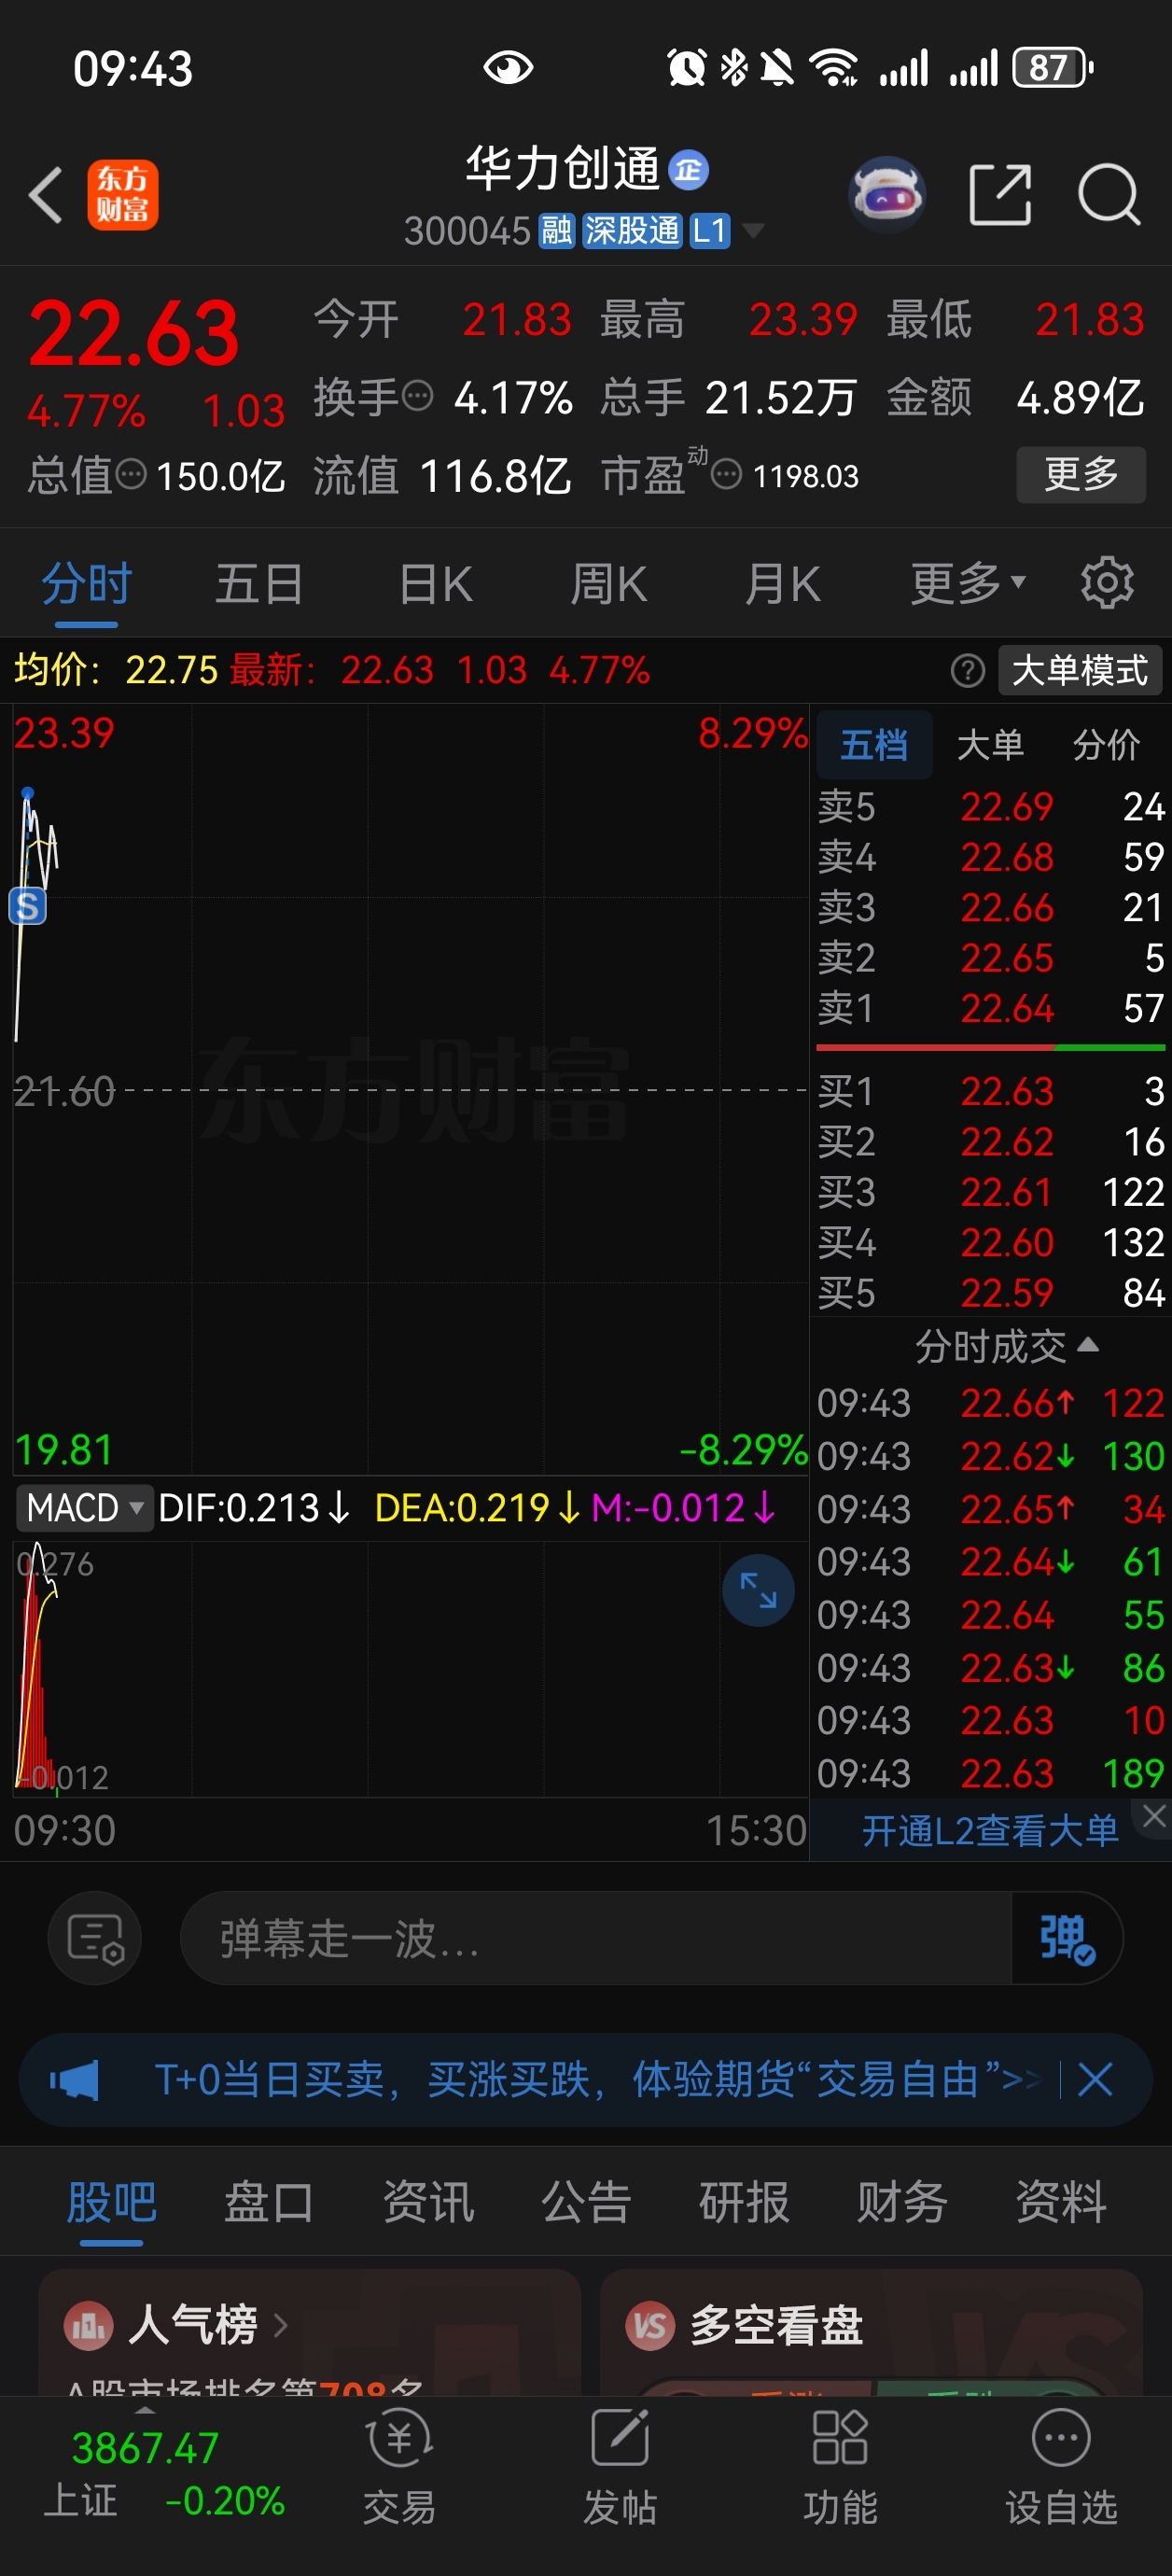Tap the L1 level badge
The image size is (1172, 2576).
tap(709, 231)
